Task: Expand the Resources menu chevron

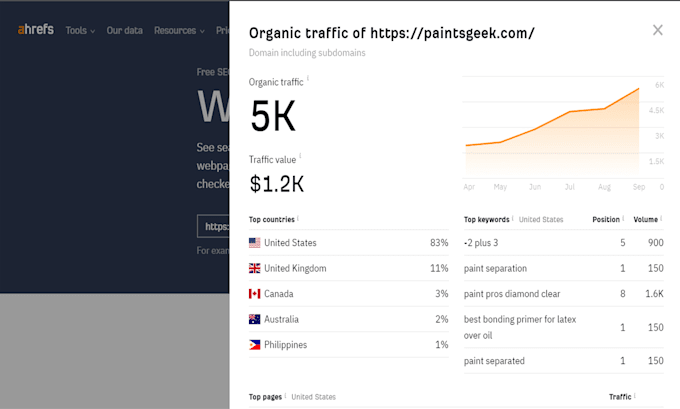Action: (x=202, y=31)
